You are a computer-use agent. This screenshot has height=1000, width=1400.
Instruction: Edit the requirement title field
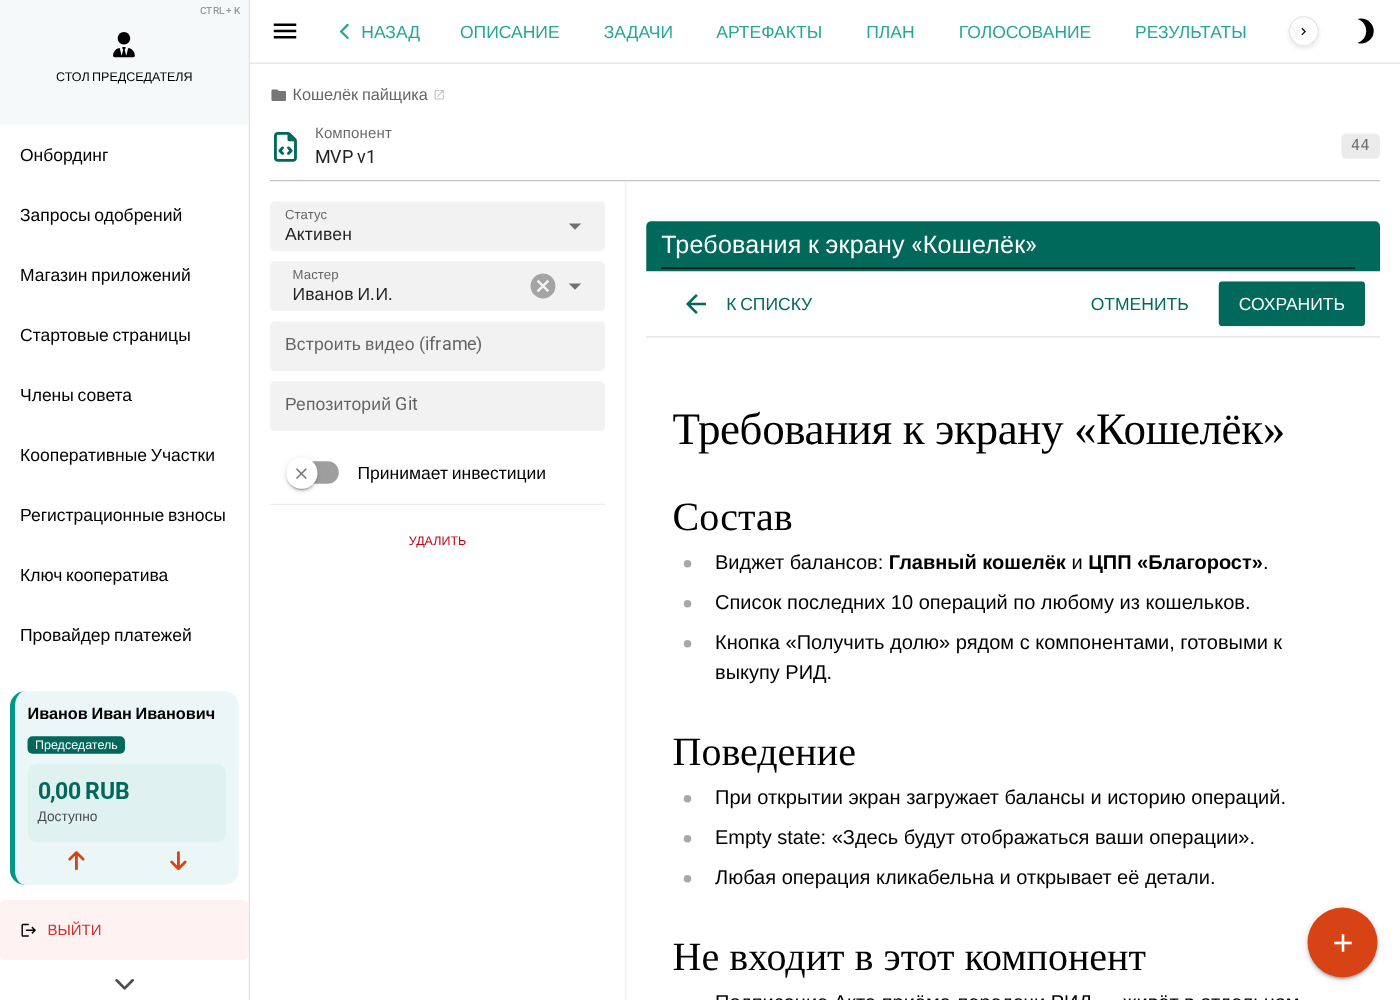click(x=1008, y=246)
